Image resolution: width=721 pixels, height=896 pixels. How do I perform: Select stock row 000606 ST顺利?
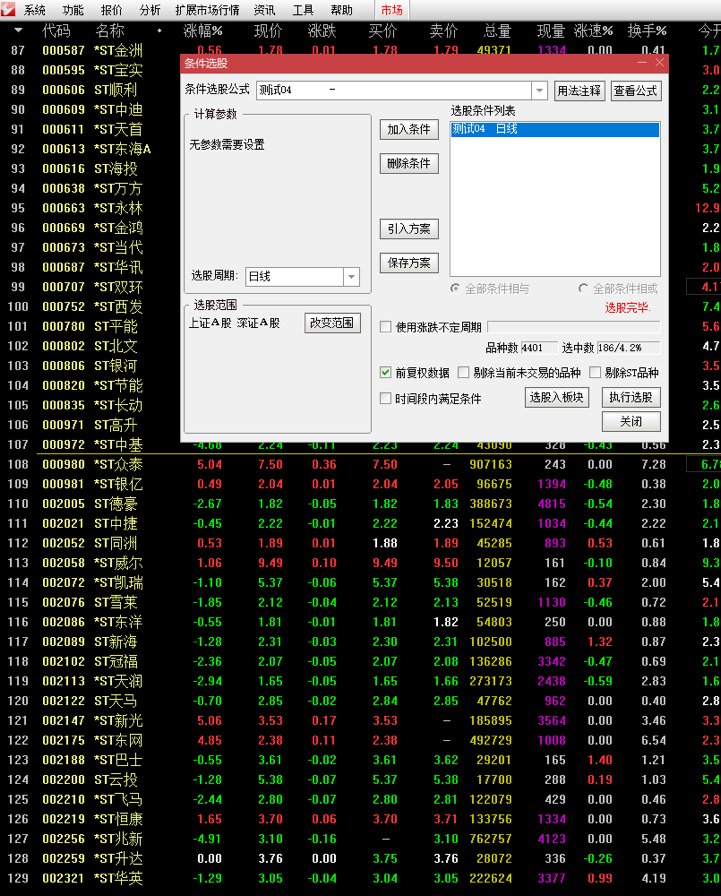click(x=91, y=90)
